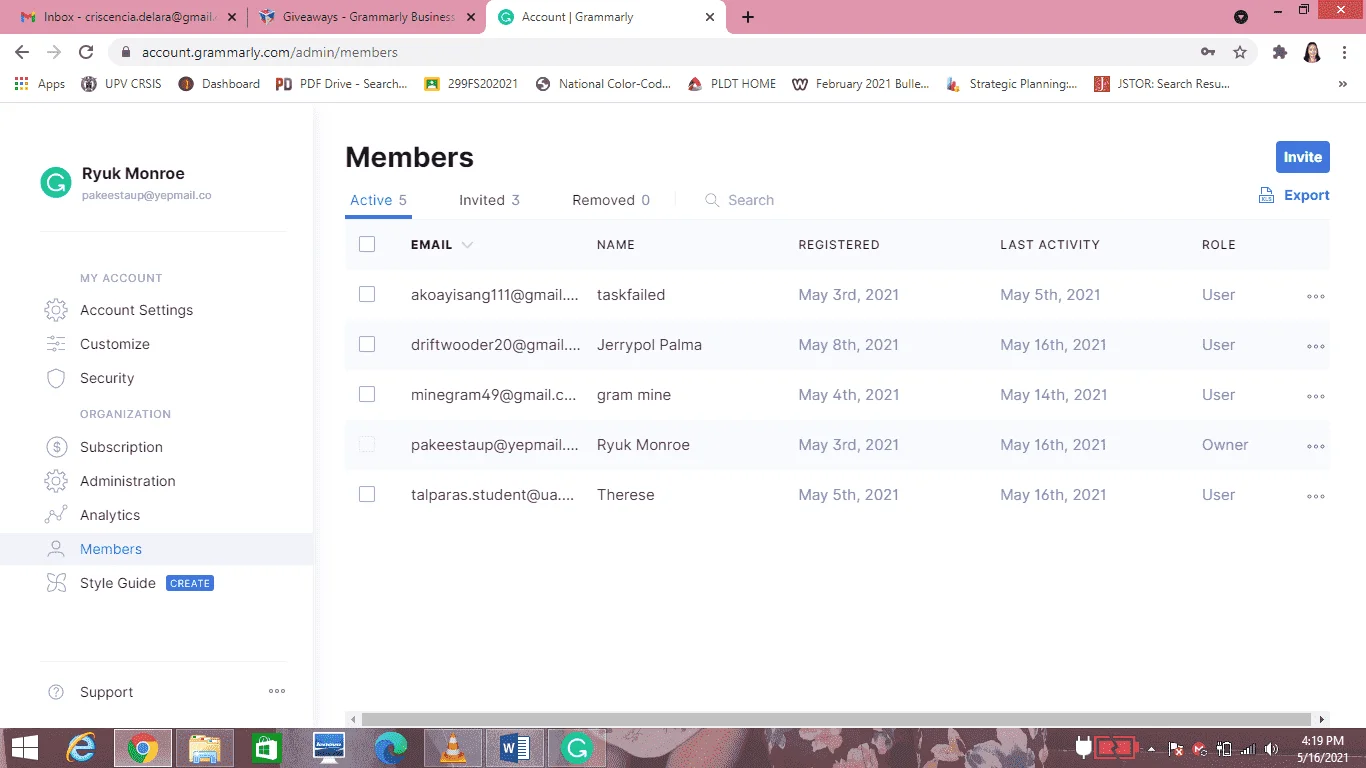Open more options next to Support

pyautogui.click(x=277, y=691)
